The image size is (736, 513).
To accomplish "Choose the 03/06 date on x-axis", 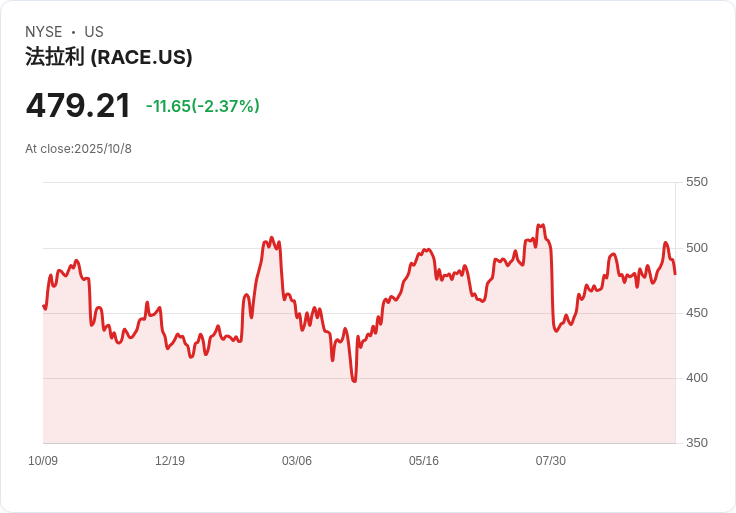I will 297,461.
